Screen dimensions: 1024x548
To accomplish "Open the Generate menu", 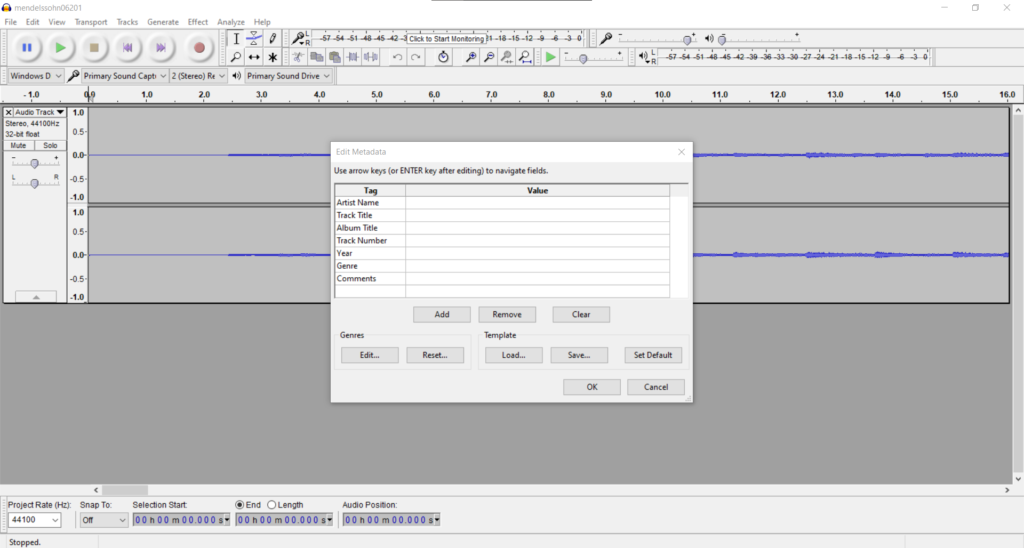I will pos(163,22).
